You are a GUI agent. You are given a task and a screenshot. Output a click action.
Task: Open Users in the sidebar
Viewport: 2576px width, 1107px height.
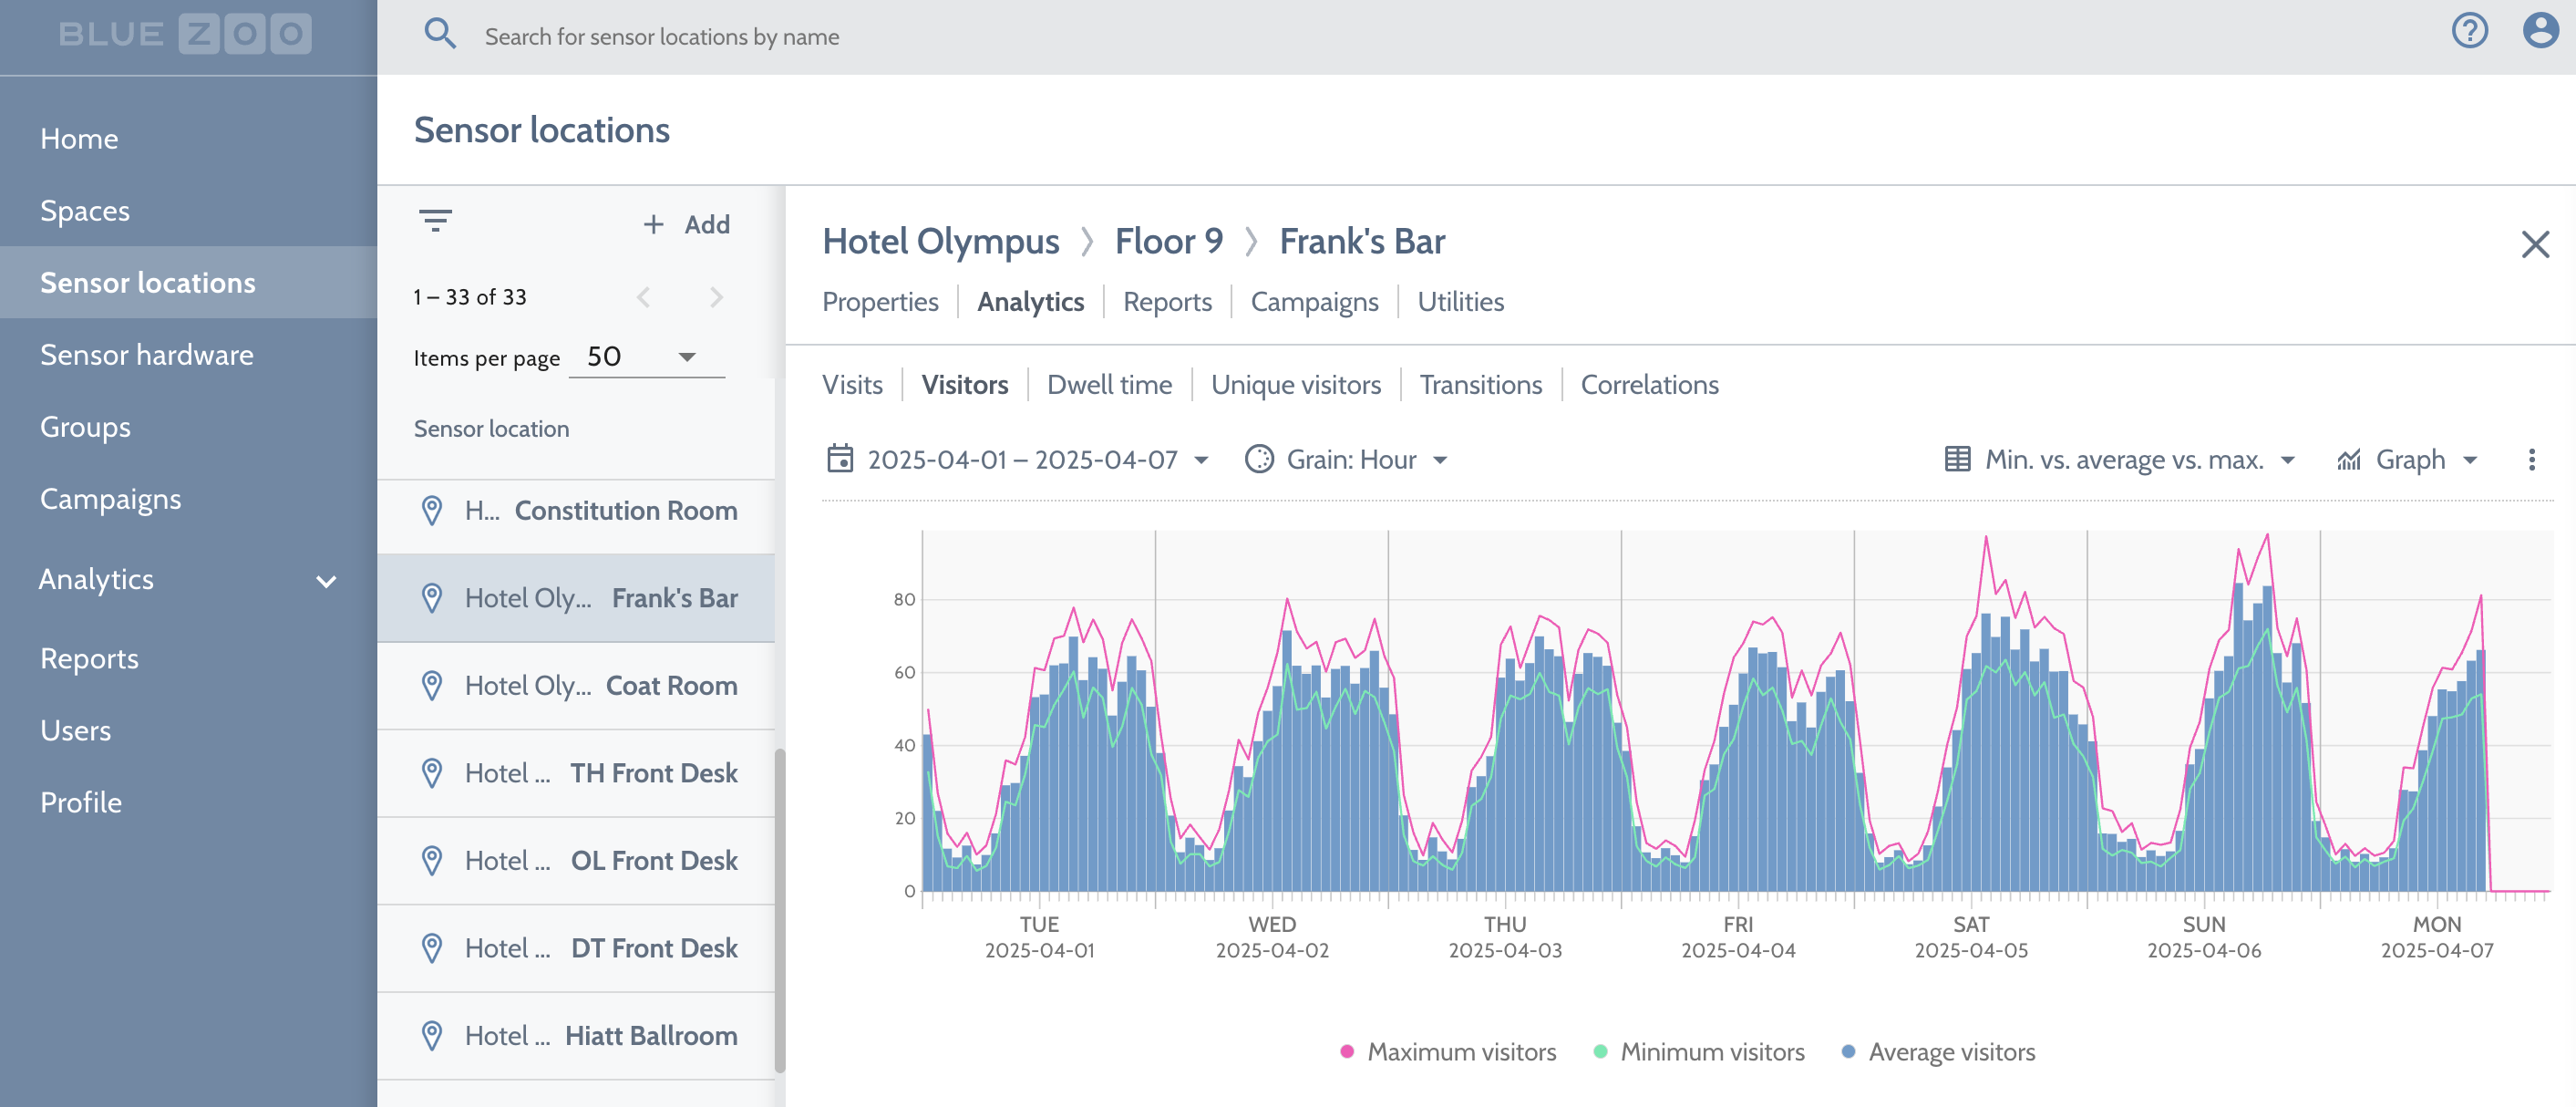75,731
